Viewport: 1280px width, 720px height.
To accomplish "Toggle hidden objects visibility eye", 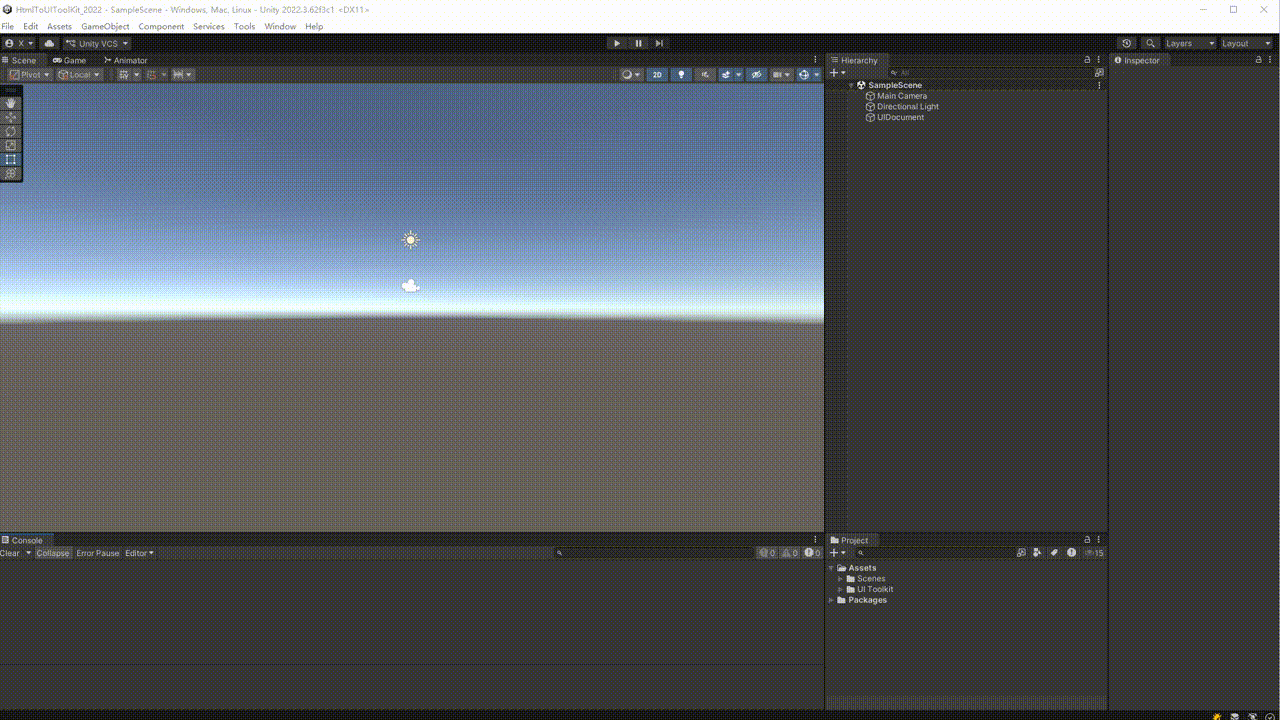I will (x=756, y=74).
